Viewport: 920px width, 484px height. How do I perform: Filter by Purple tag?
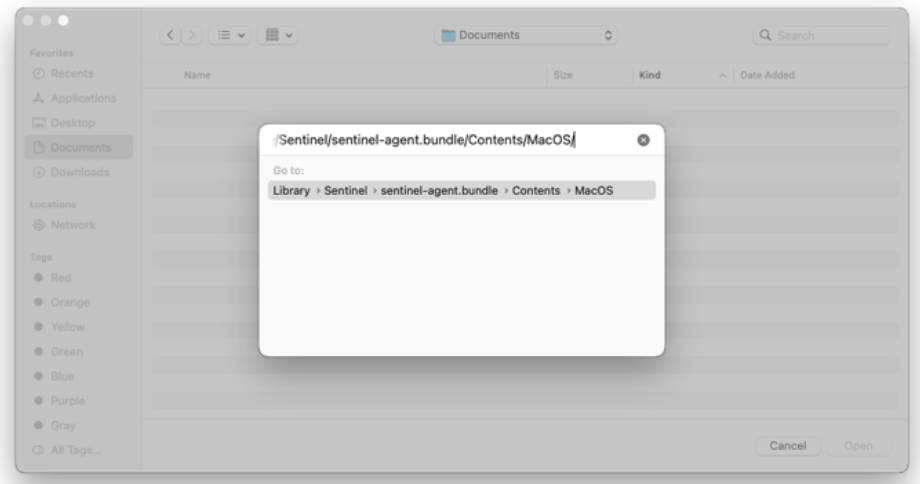tap(79, 401)
